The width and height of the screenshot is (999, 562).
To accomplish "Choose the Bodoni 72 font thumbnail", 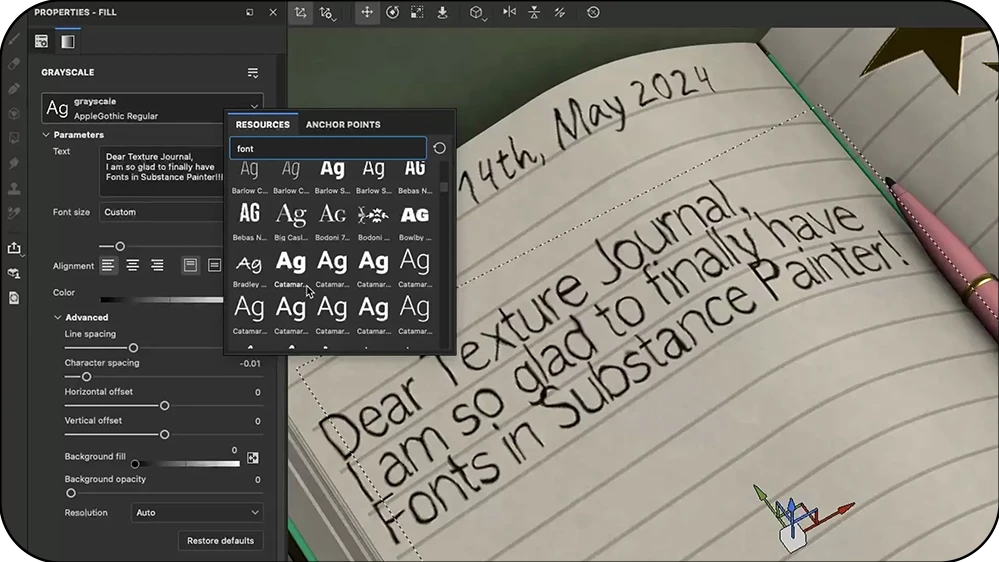I will tap(332, 221).
